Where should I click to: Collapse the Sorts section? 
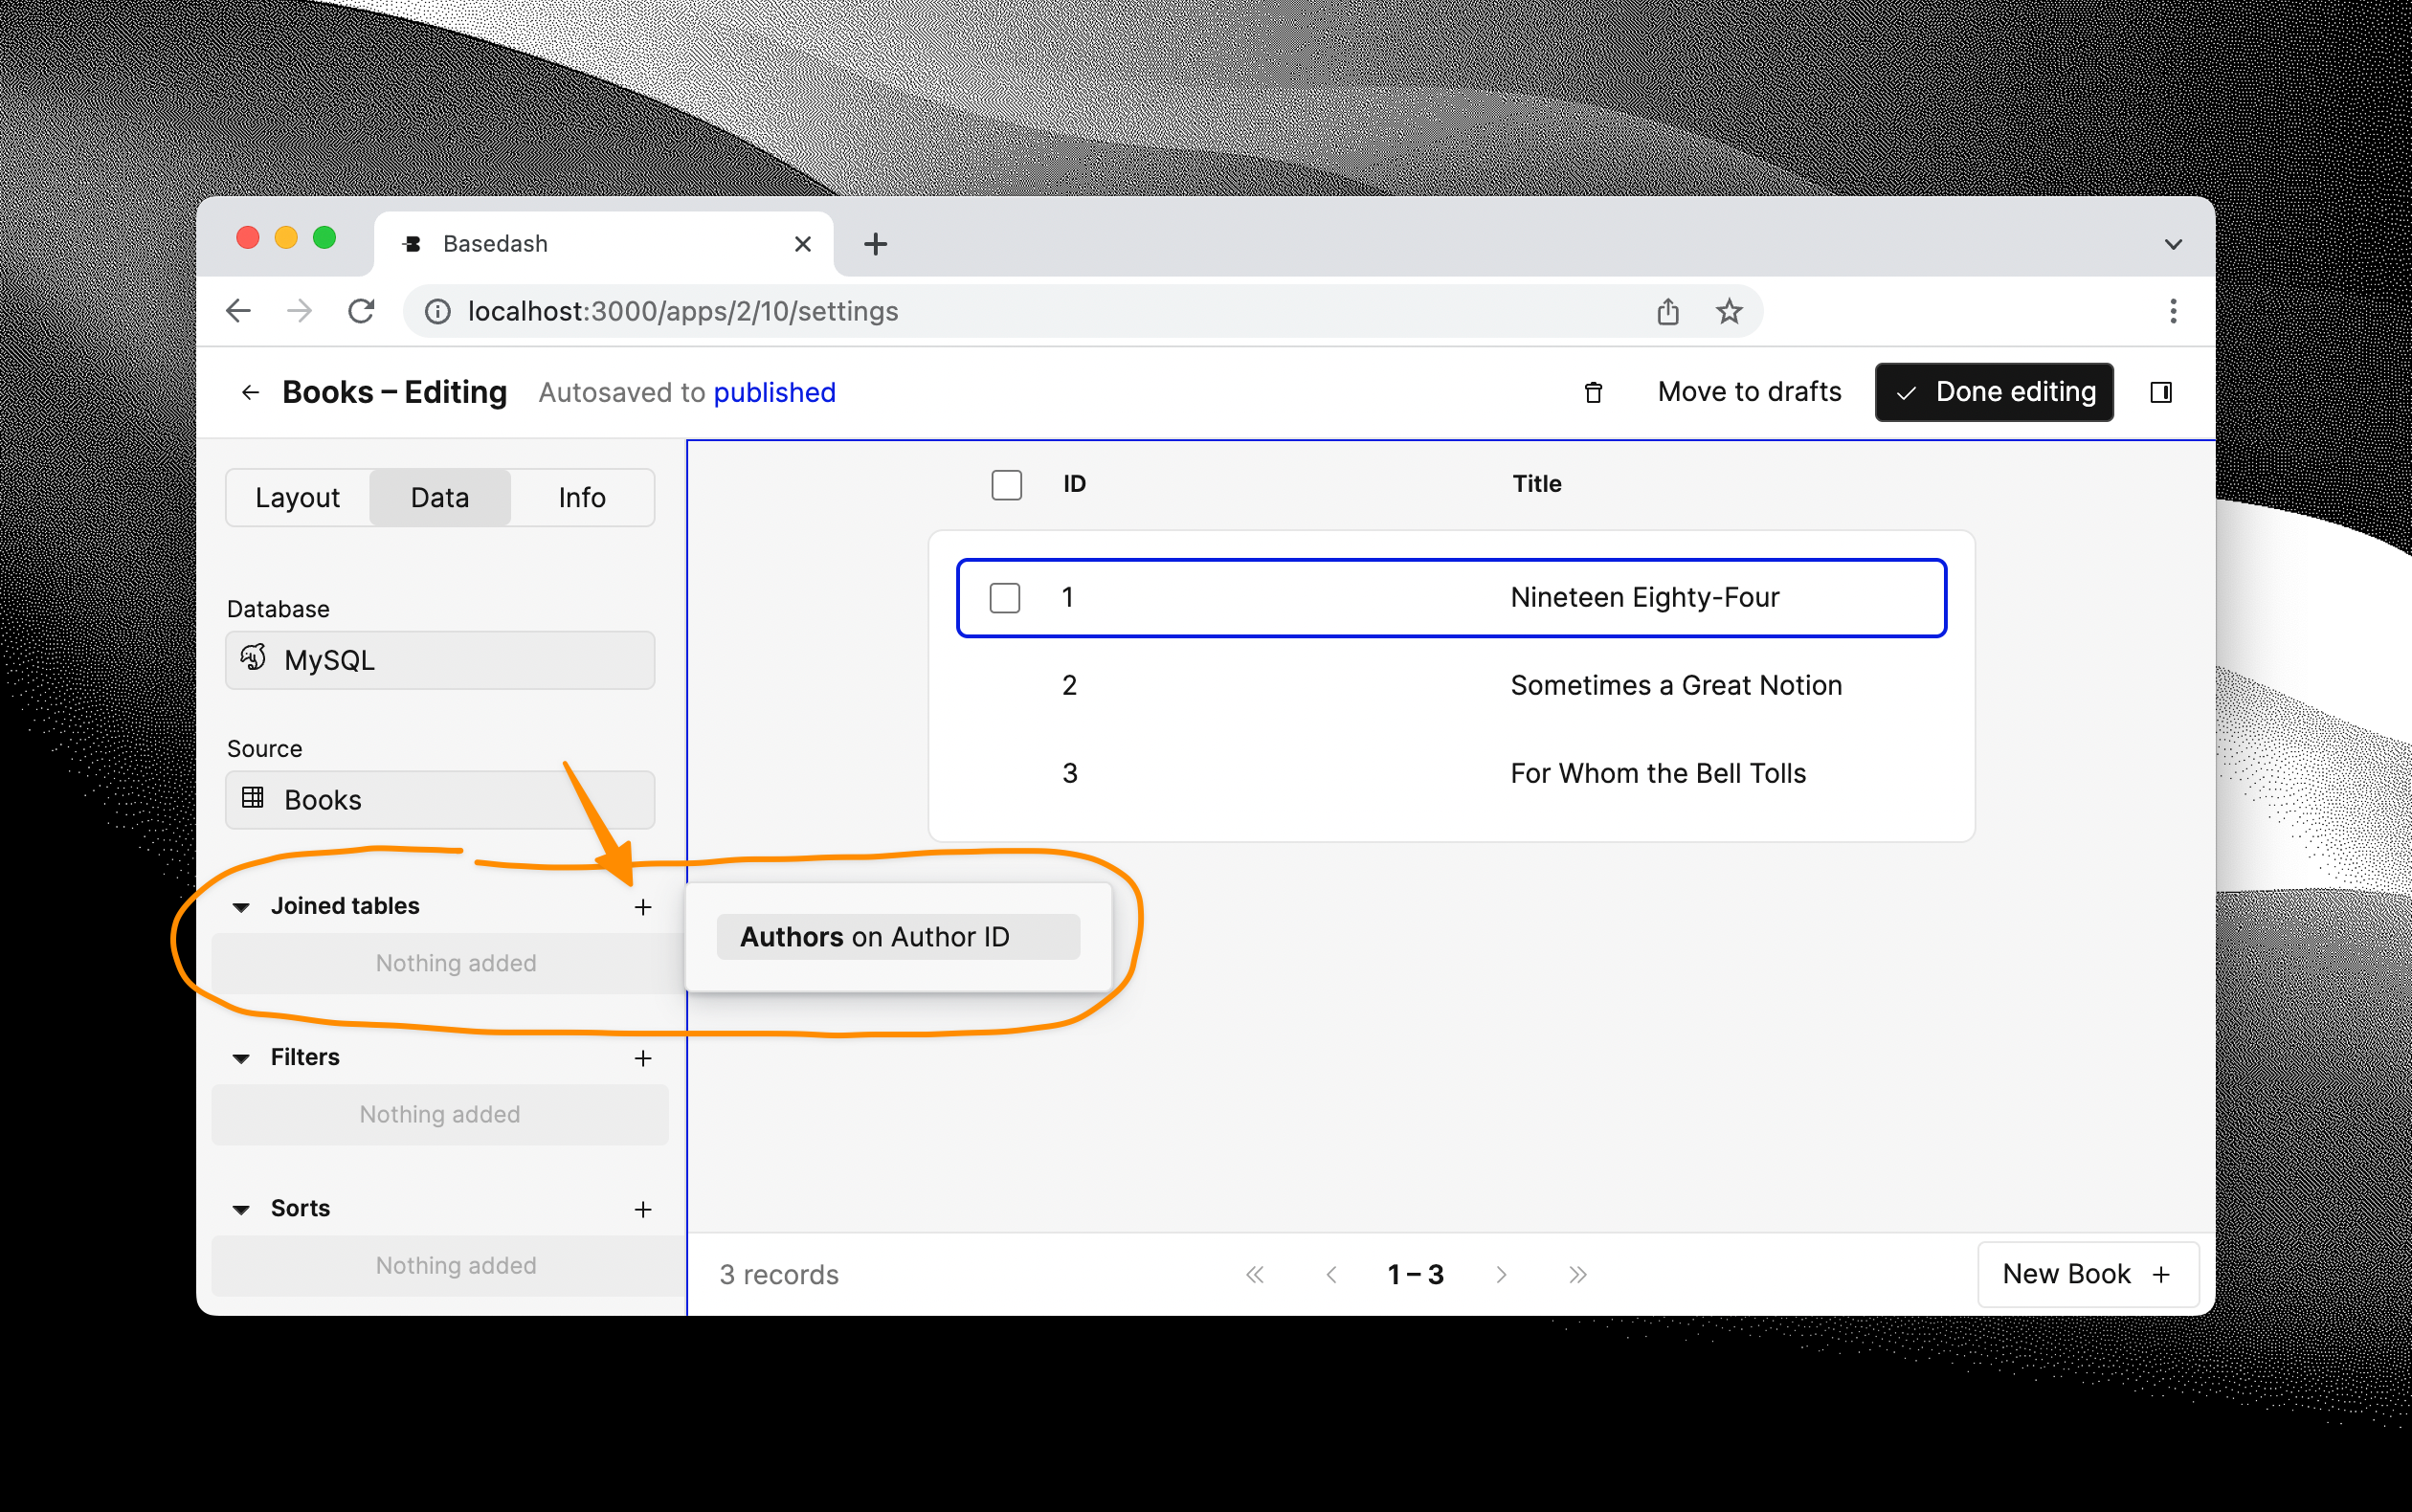pyautogui.click(x=241, y=1209)
